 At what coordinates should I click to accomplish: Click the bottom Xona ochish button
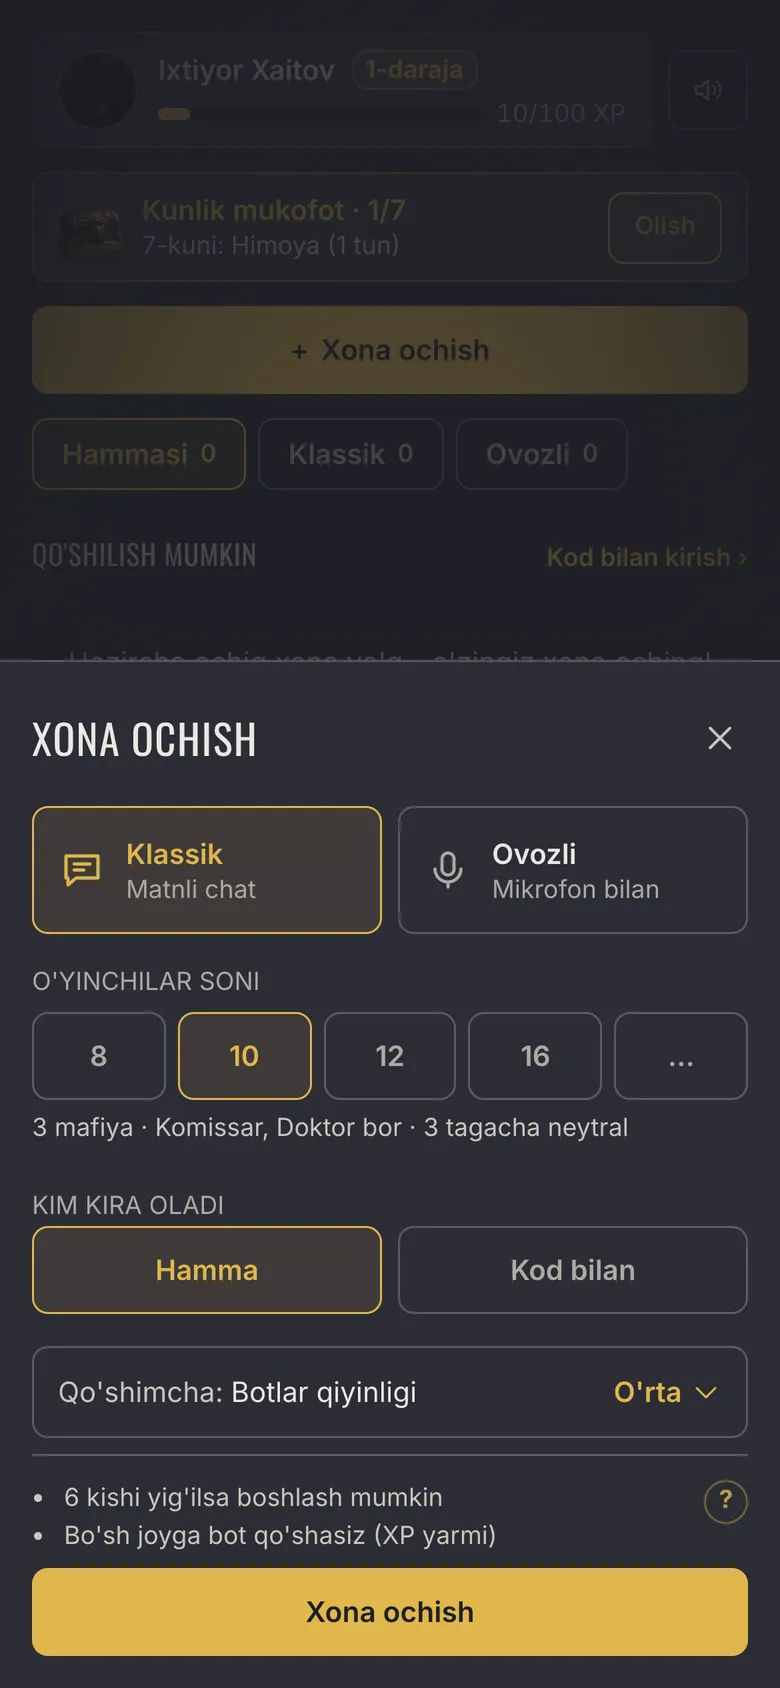(x=390, y=1612)
